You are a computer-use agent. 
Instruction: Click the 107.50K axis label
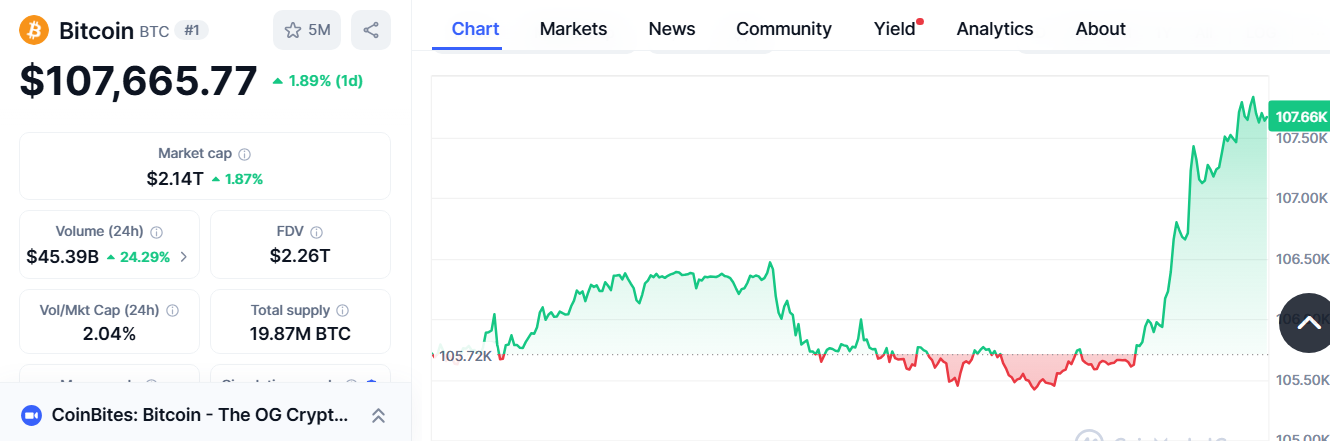(1302, 138)
